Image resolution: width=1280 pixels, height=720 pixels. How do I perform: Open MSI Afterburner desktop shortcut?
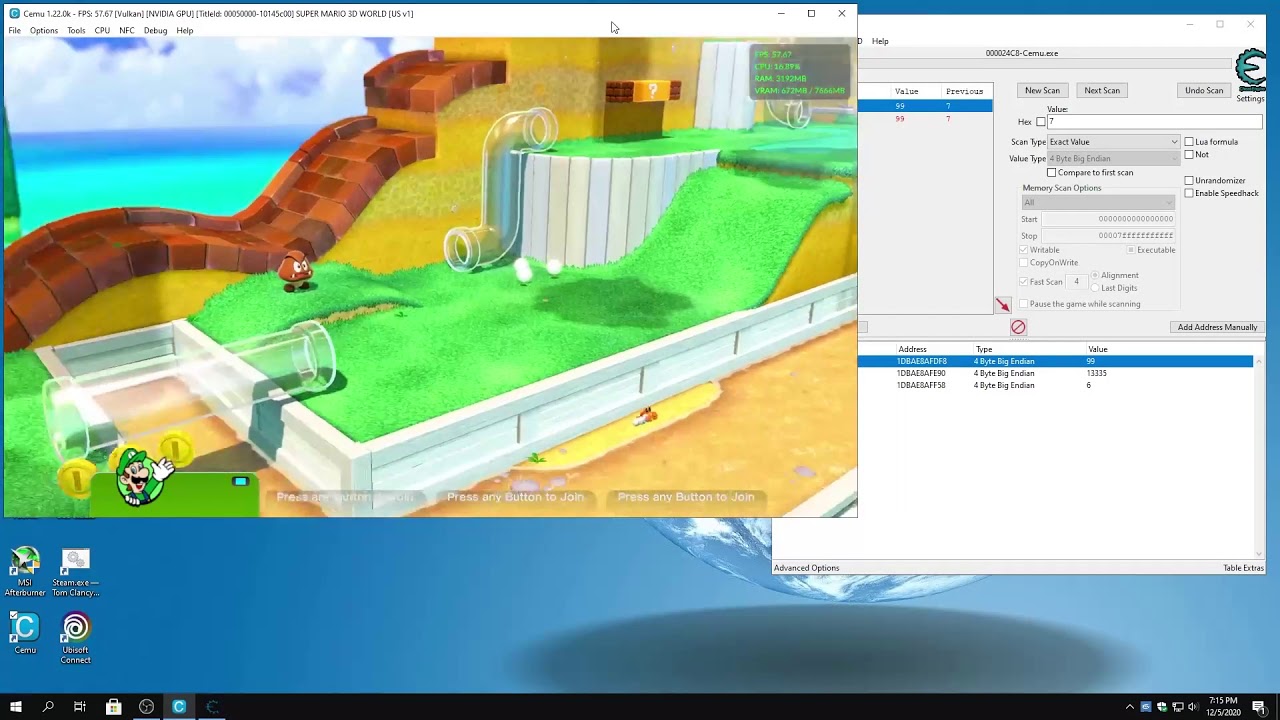coord(25,573)
